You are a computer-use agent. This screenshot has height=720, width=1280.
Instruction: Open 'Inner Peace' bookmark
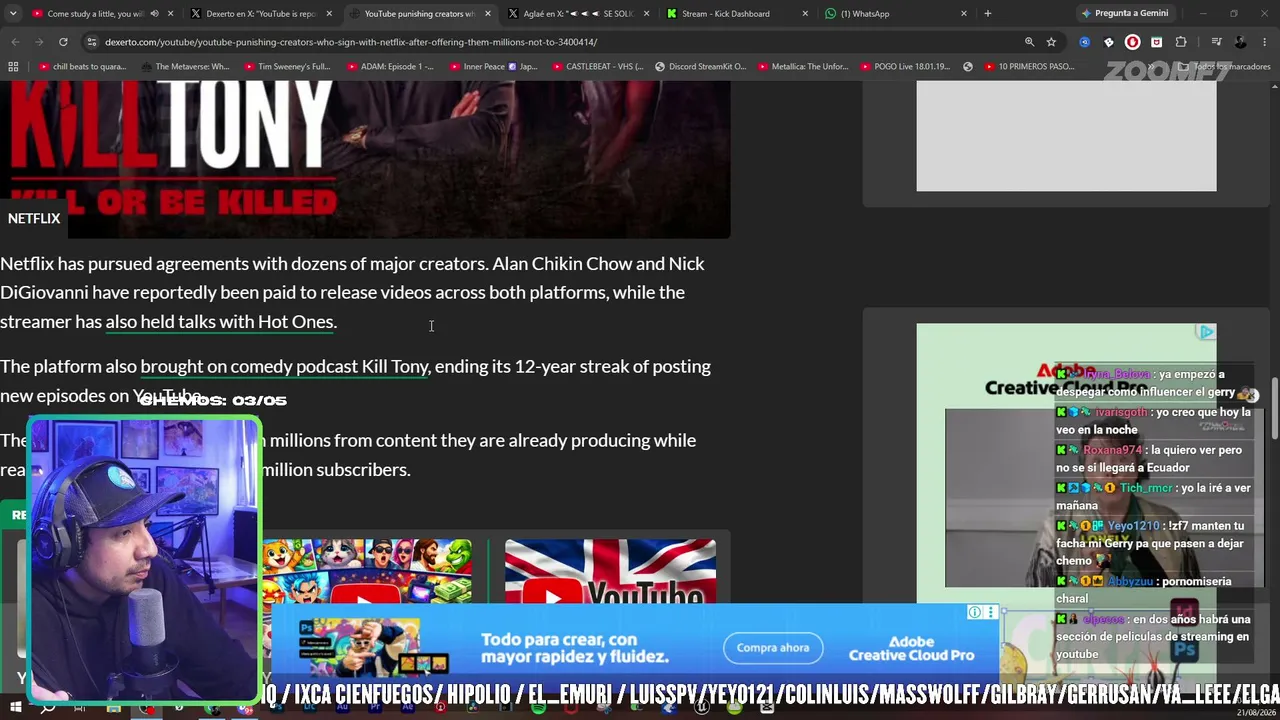(x=493, y=67)
